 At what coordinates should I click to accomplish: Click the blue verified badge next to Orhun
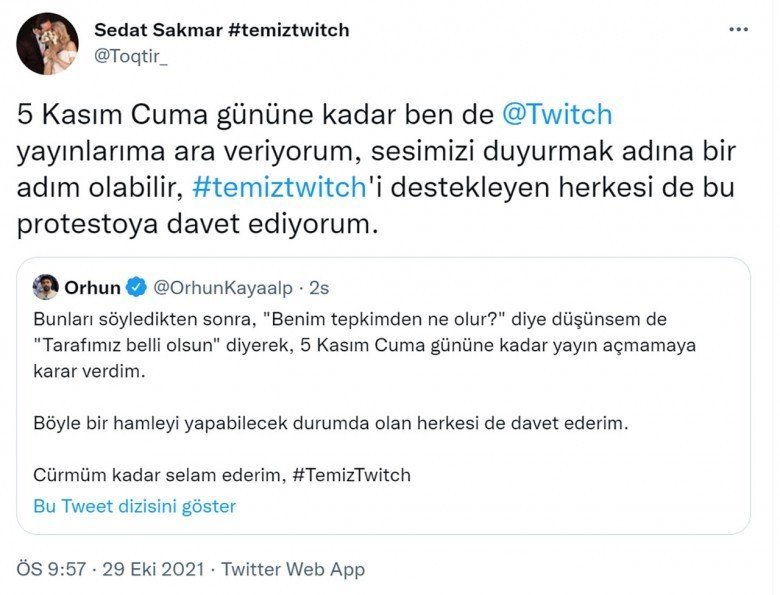[138, 288]
